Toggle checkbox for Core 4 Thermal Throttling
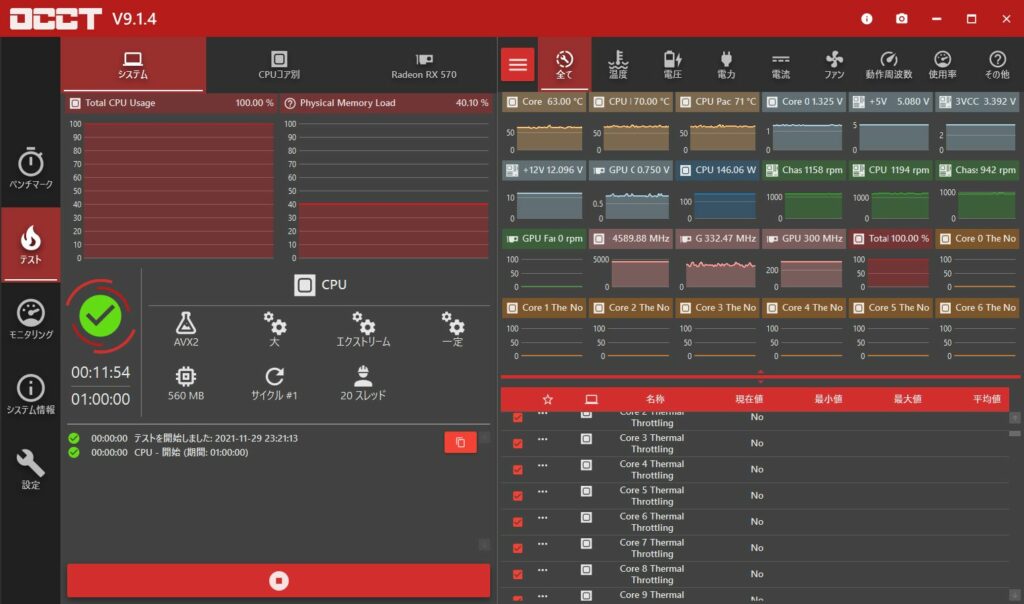 click(518, 469)
